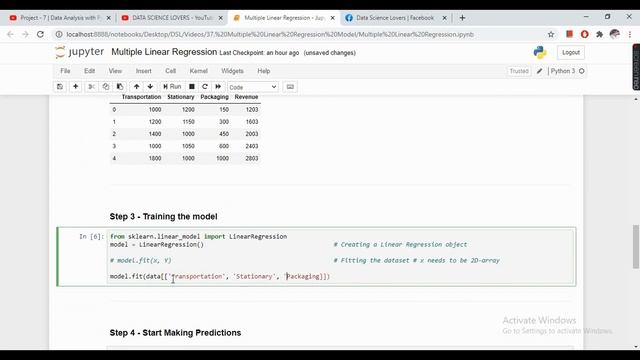Switch to Project - 7 Data Analysis tab
Viewport: 640px width, 360px height.
click(x=59, y=18)
